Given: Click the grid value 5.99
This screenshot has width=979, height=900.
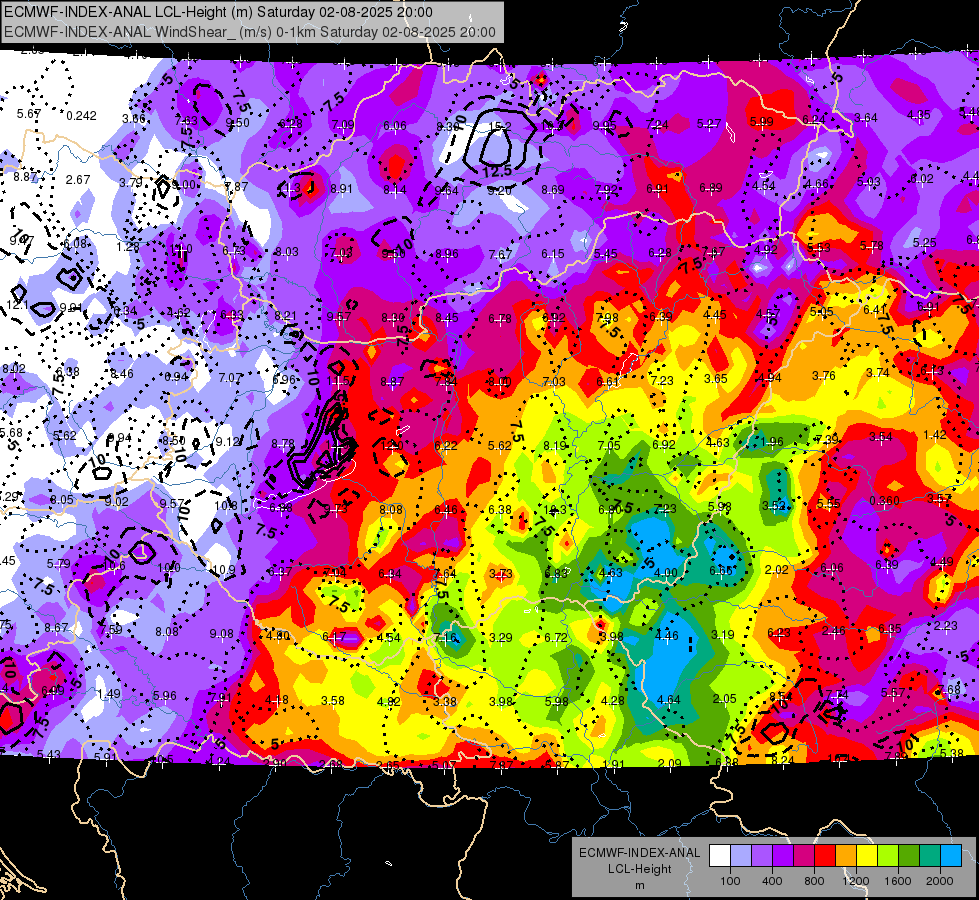Looking at the screenshot, I should [761, 121].
